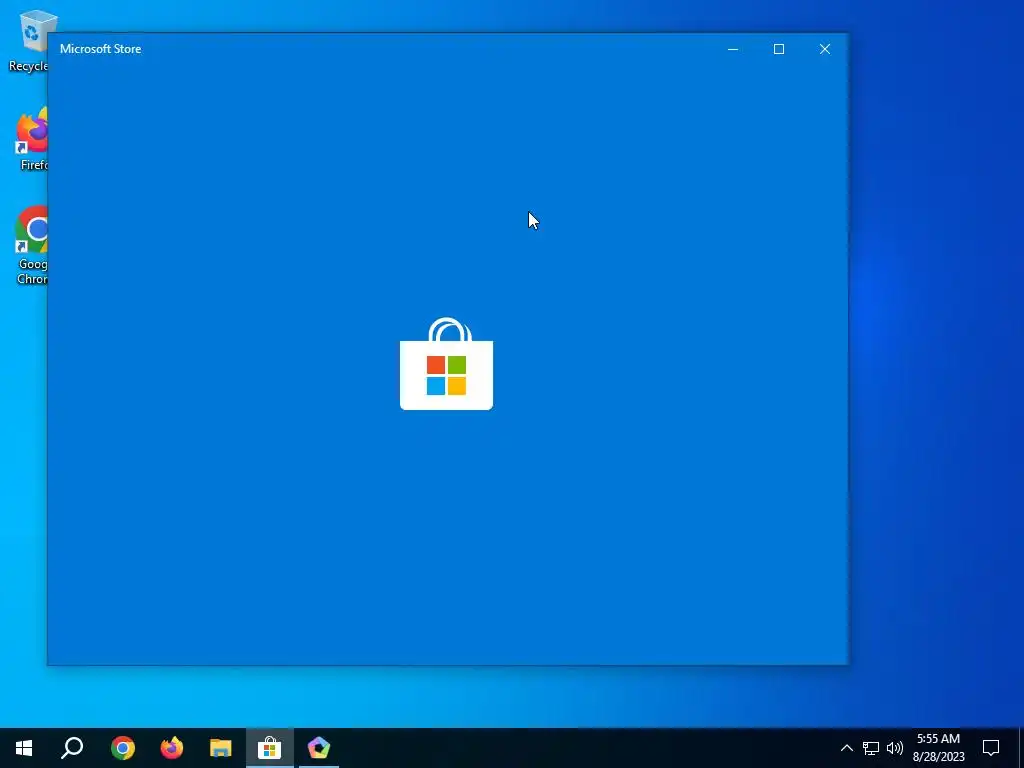Select the Recycle Bin desktop icon
This screenshot has width=1024, height=768.
pos(29,41)
